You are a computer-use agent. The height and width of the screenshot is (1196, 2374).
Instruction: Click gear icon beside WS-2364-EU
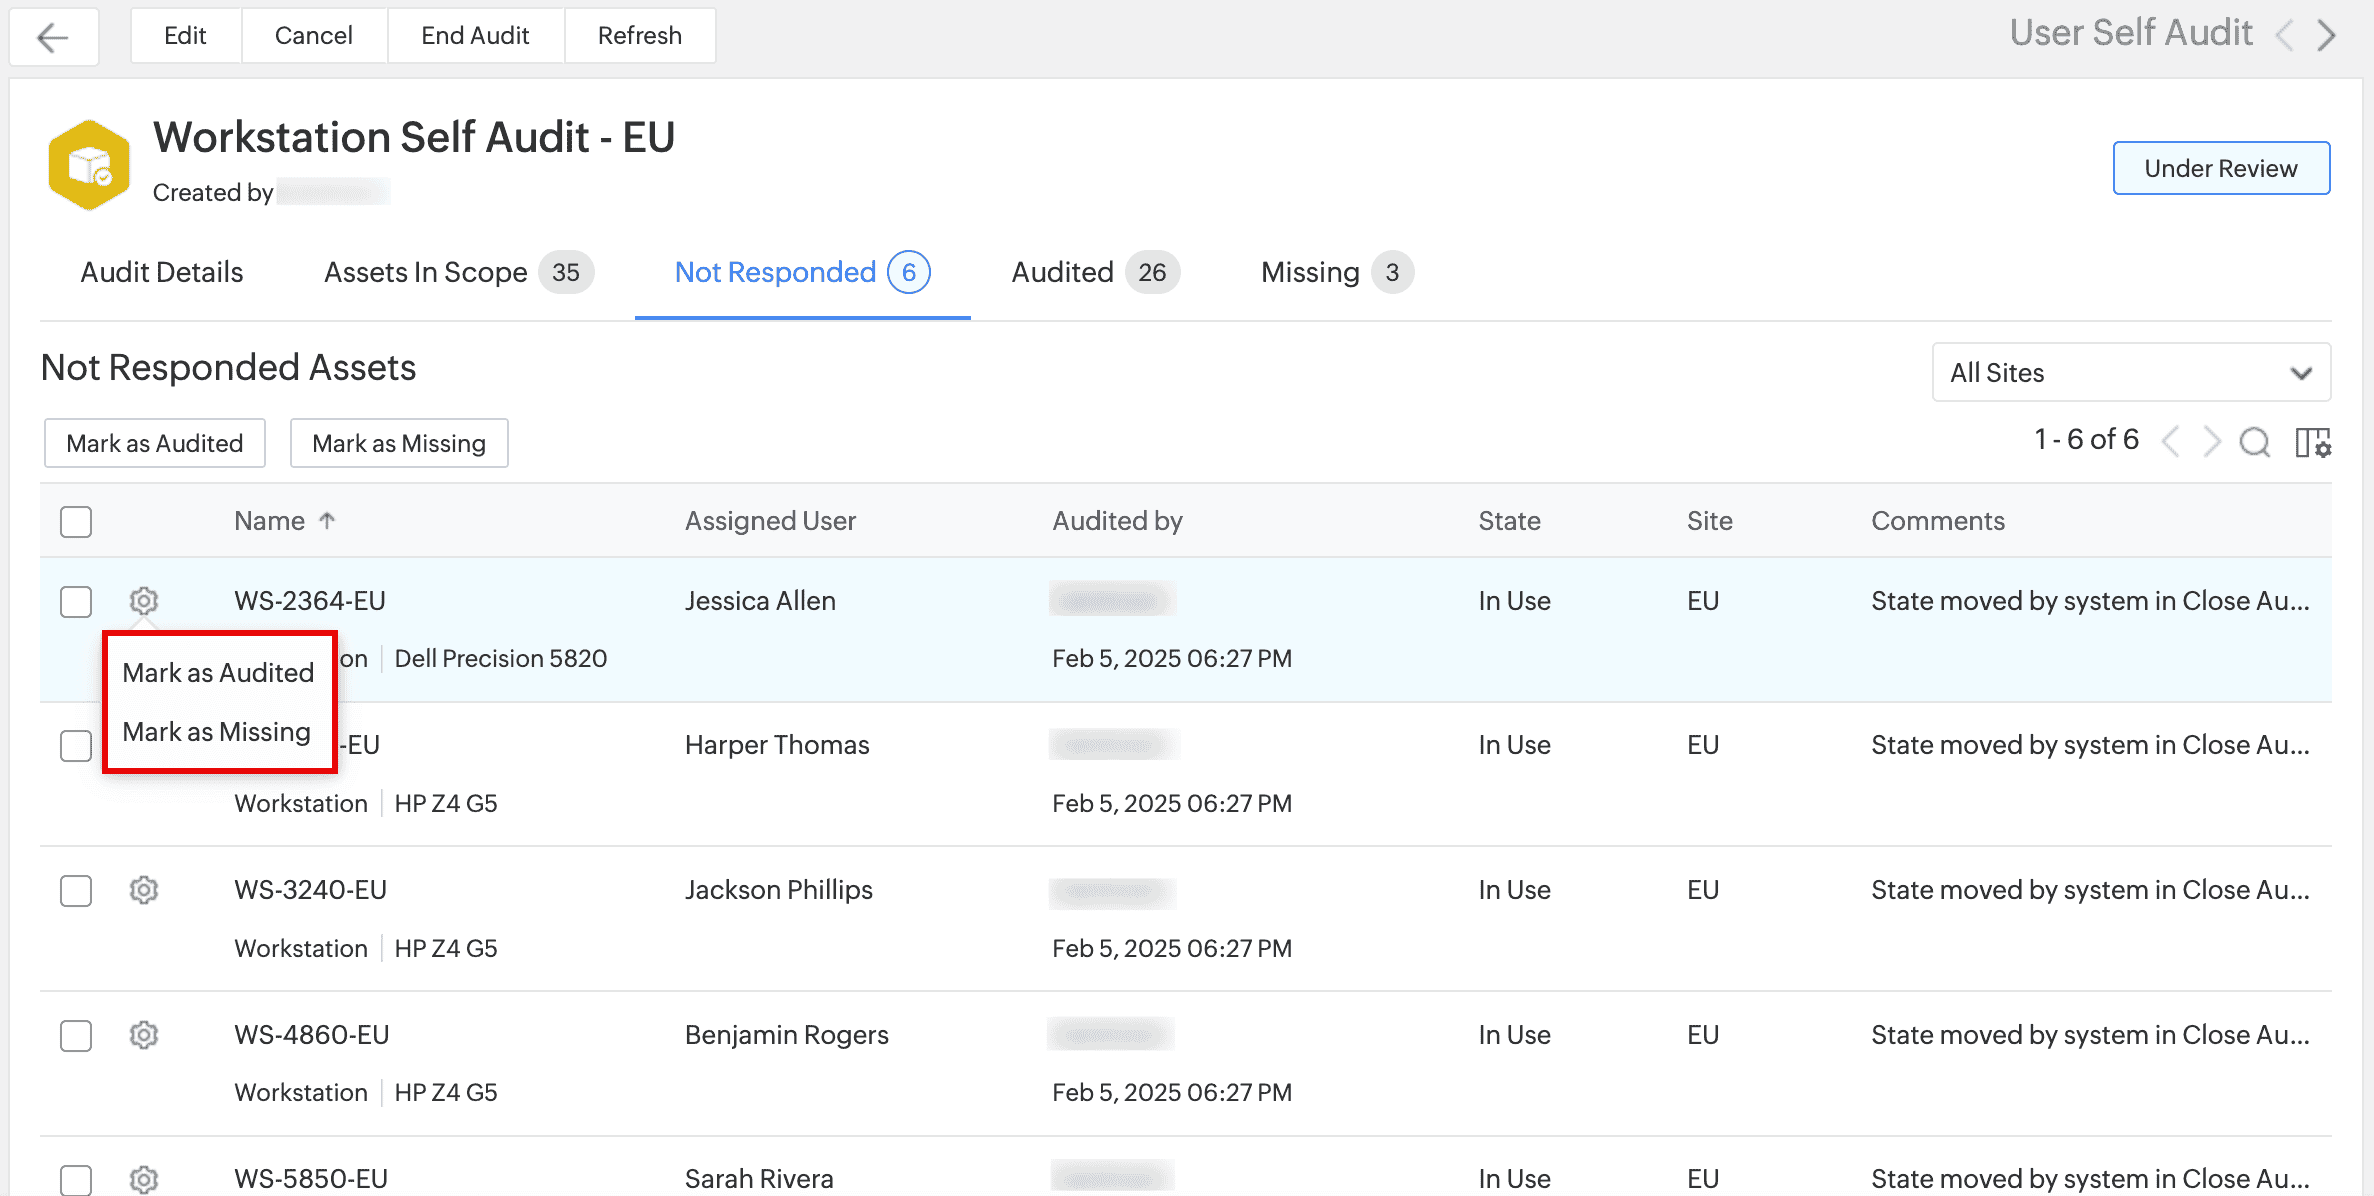pos(144,601)
